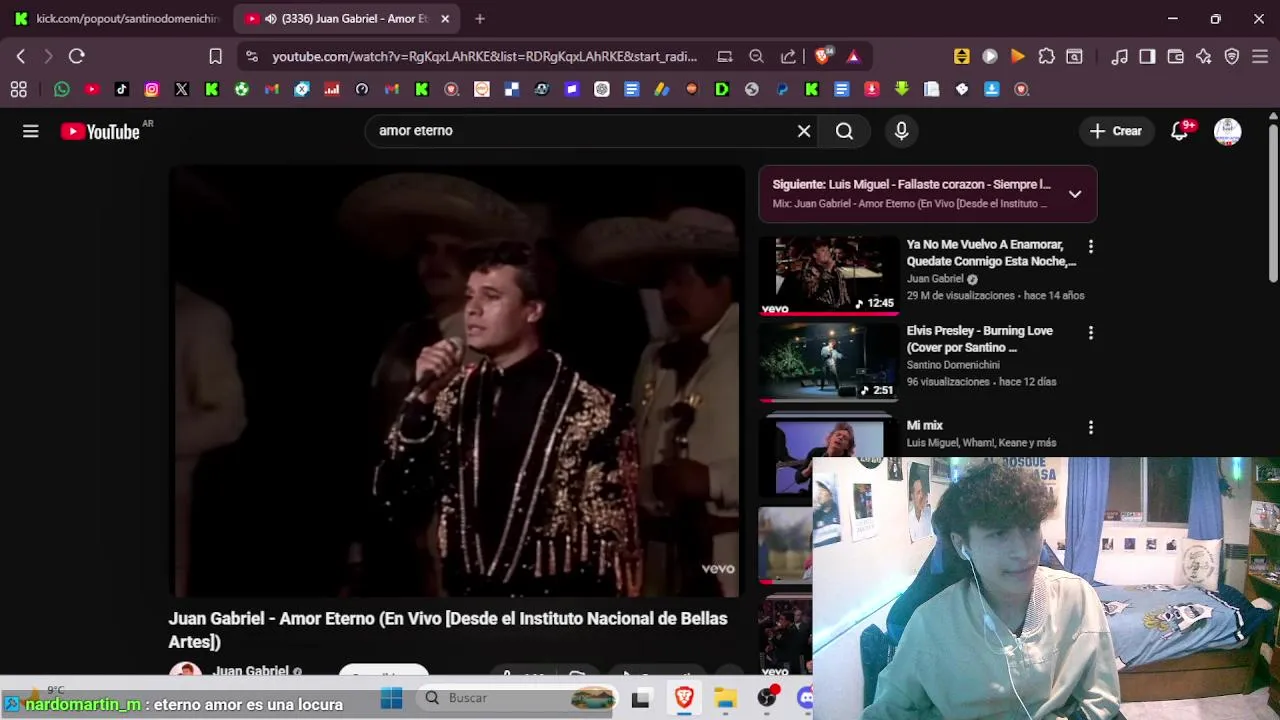Open Instagram bookmark

[x=152, y=89]
